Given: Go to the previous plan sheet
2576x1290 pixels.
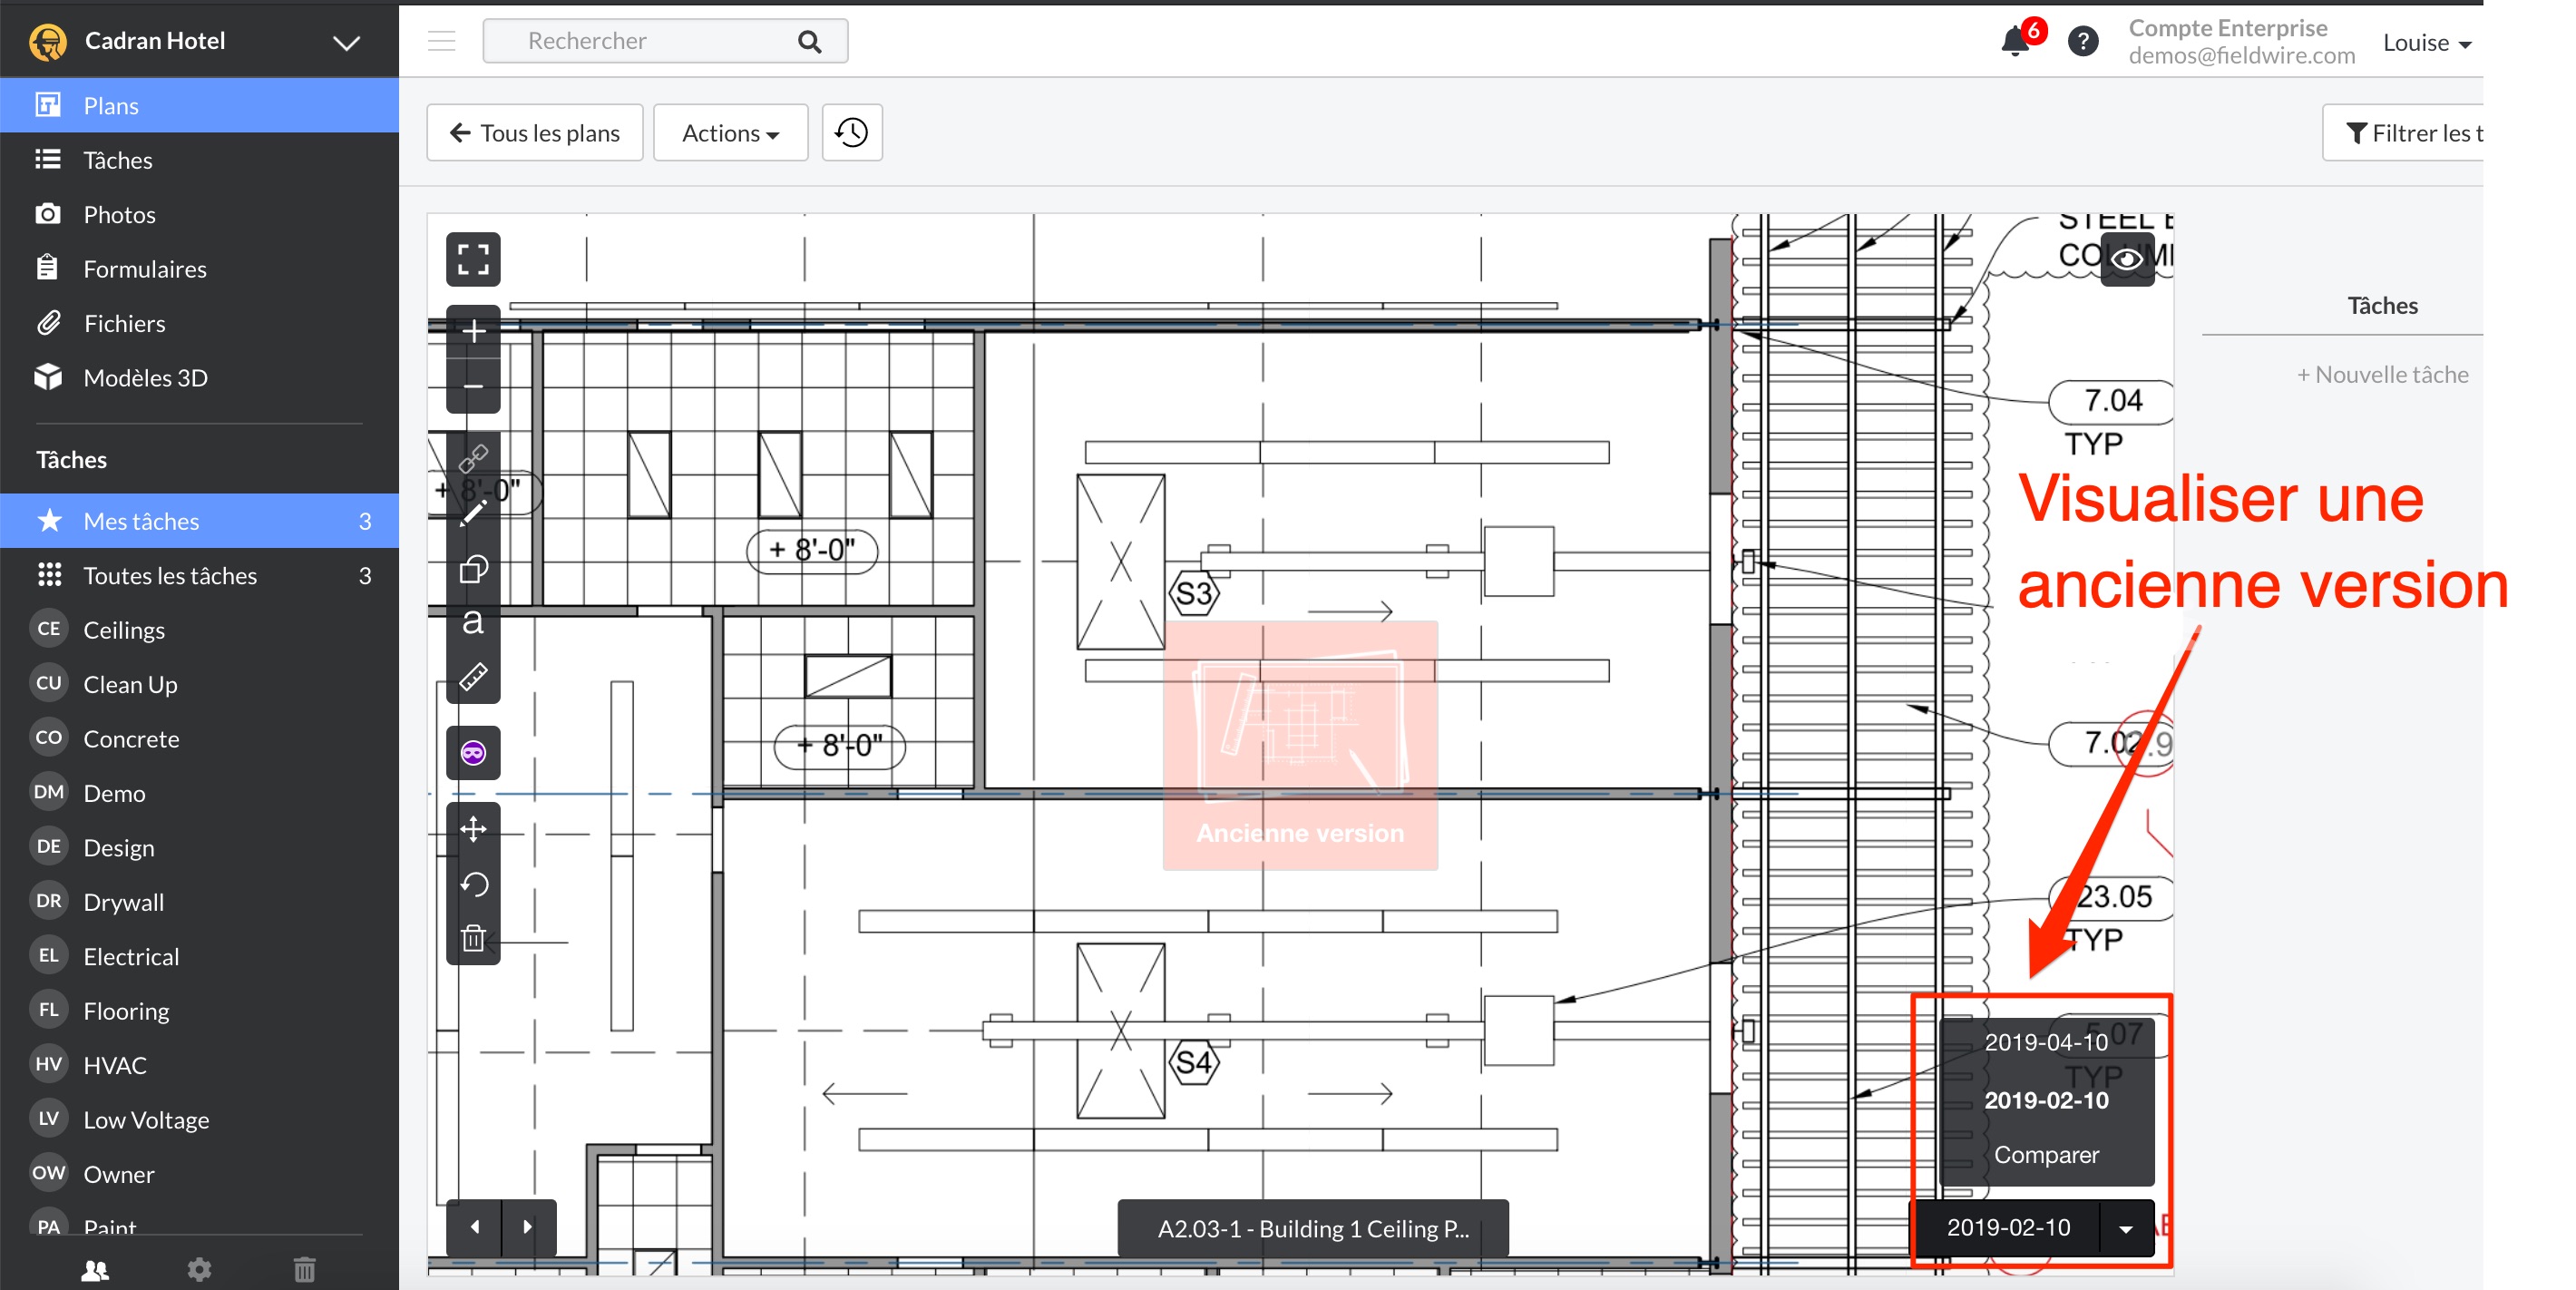Looking at the screenshot, I should pyautogui.click(x=474, y=1227).
